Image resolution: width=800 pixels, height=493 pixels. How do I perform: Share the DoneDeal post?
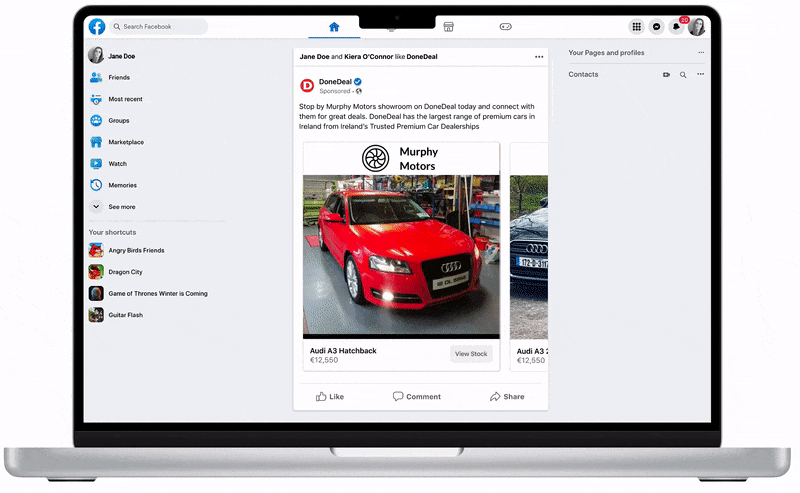point(507,397)
